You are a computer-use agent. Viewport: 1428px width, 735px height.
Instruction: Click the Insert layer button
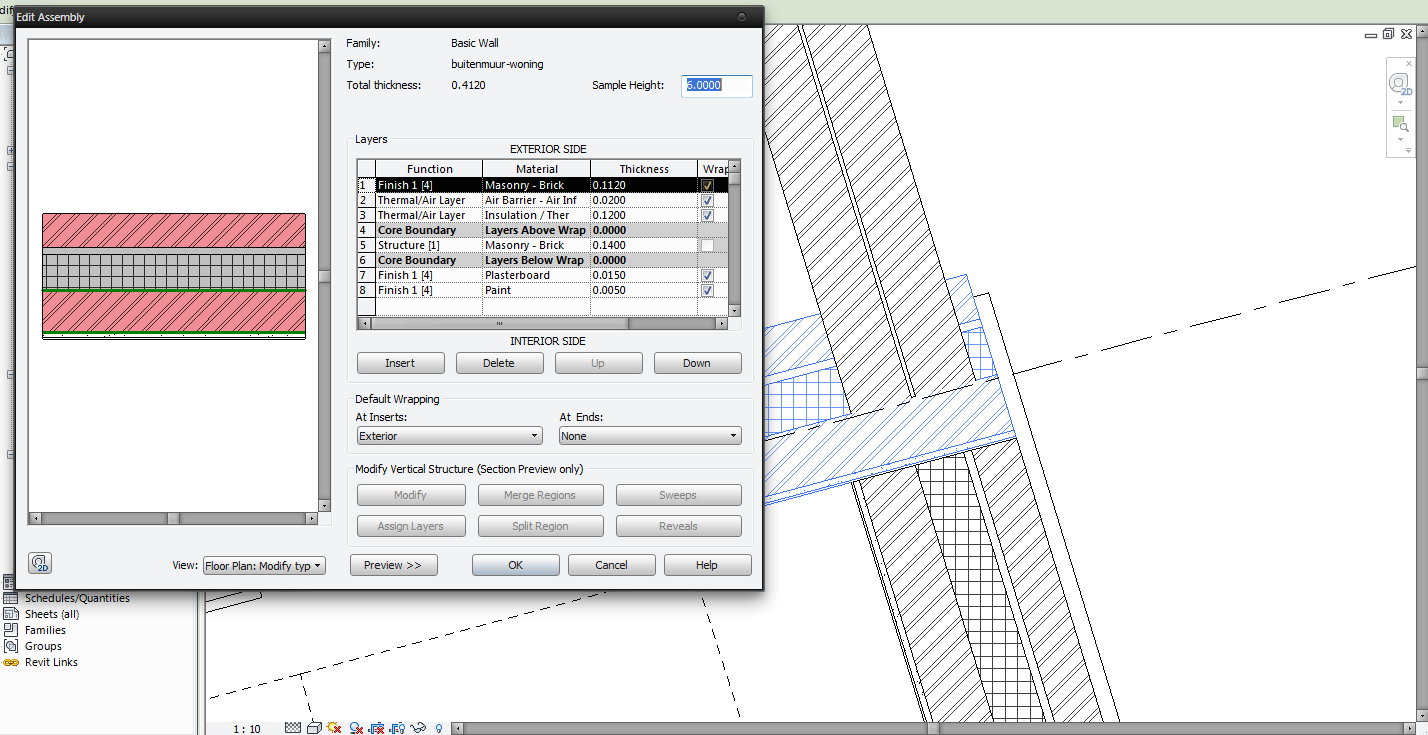click(x=400, y=363)
